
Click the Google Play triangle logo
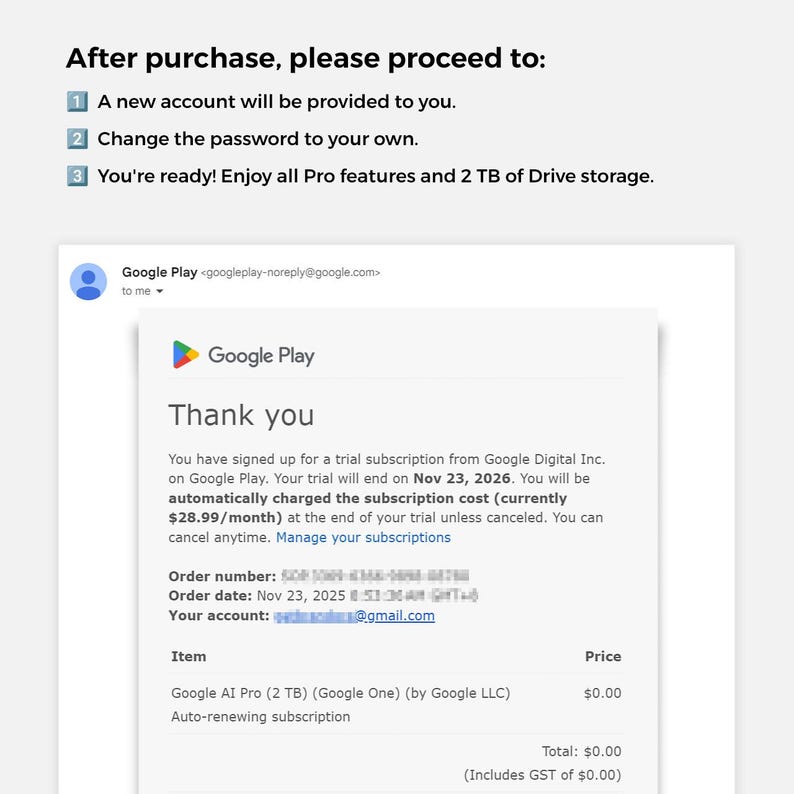coord(185,355)
